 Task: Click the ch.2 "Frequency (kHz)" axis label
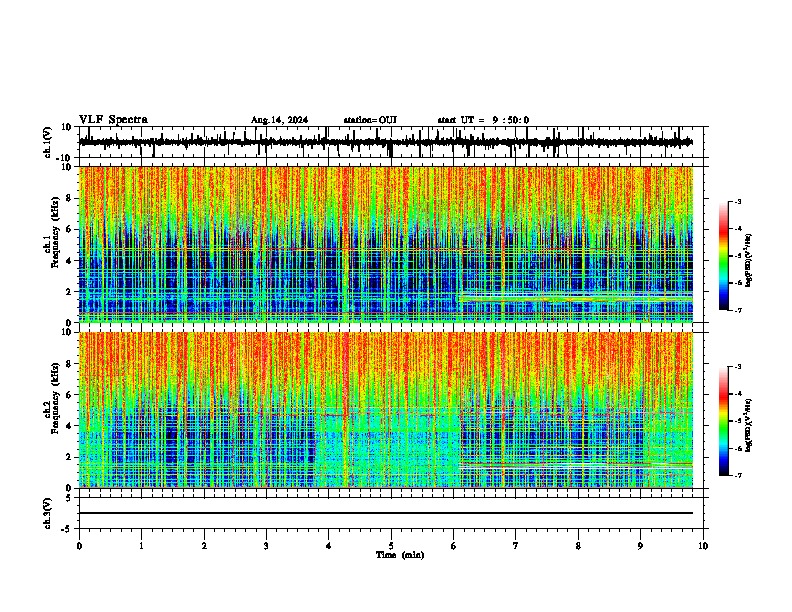pyautogui.click(x=55, y=397)
